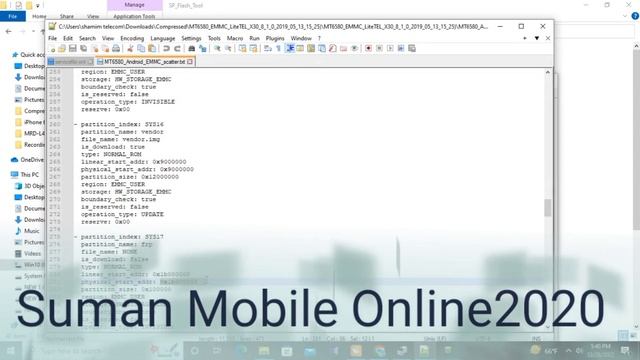The height and width of the screenshot is (360, 640).
Task: Toggle synchronized vertical scrolling
Action: 242,49
